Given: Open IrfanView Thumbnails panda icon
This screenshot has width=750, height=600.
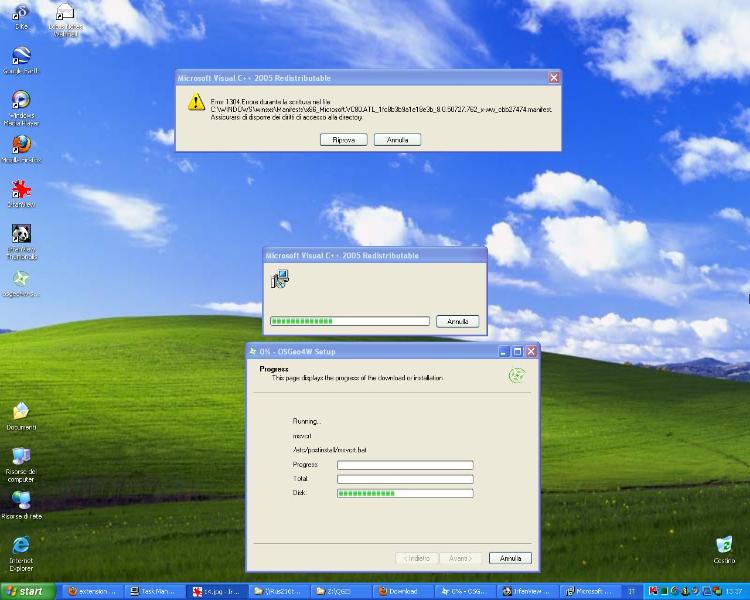Looking at the screenshot, I should [21, 236].
